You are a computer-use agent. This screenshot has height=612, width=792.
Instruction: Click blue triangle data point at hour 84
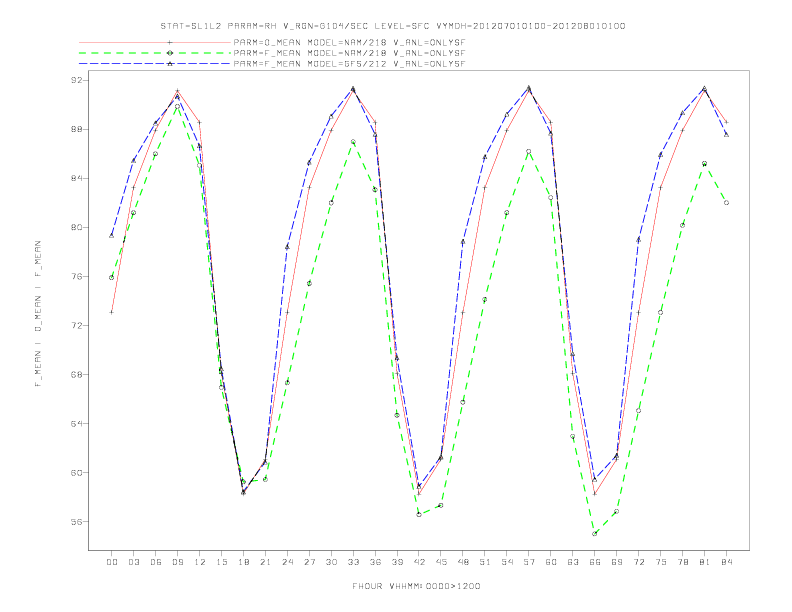click(x=726, y=135)
